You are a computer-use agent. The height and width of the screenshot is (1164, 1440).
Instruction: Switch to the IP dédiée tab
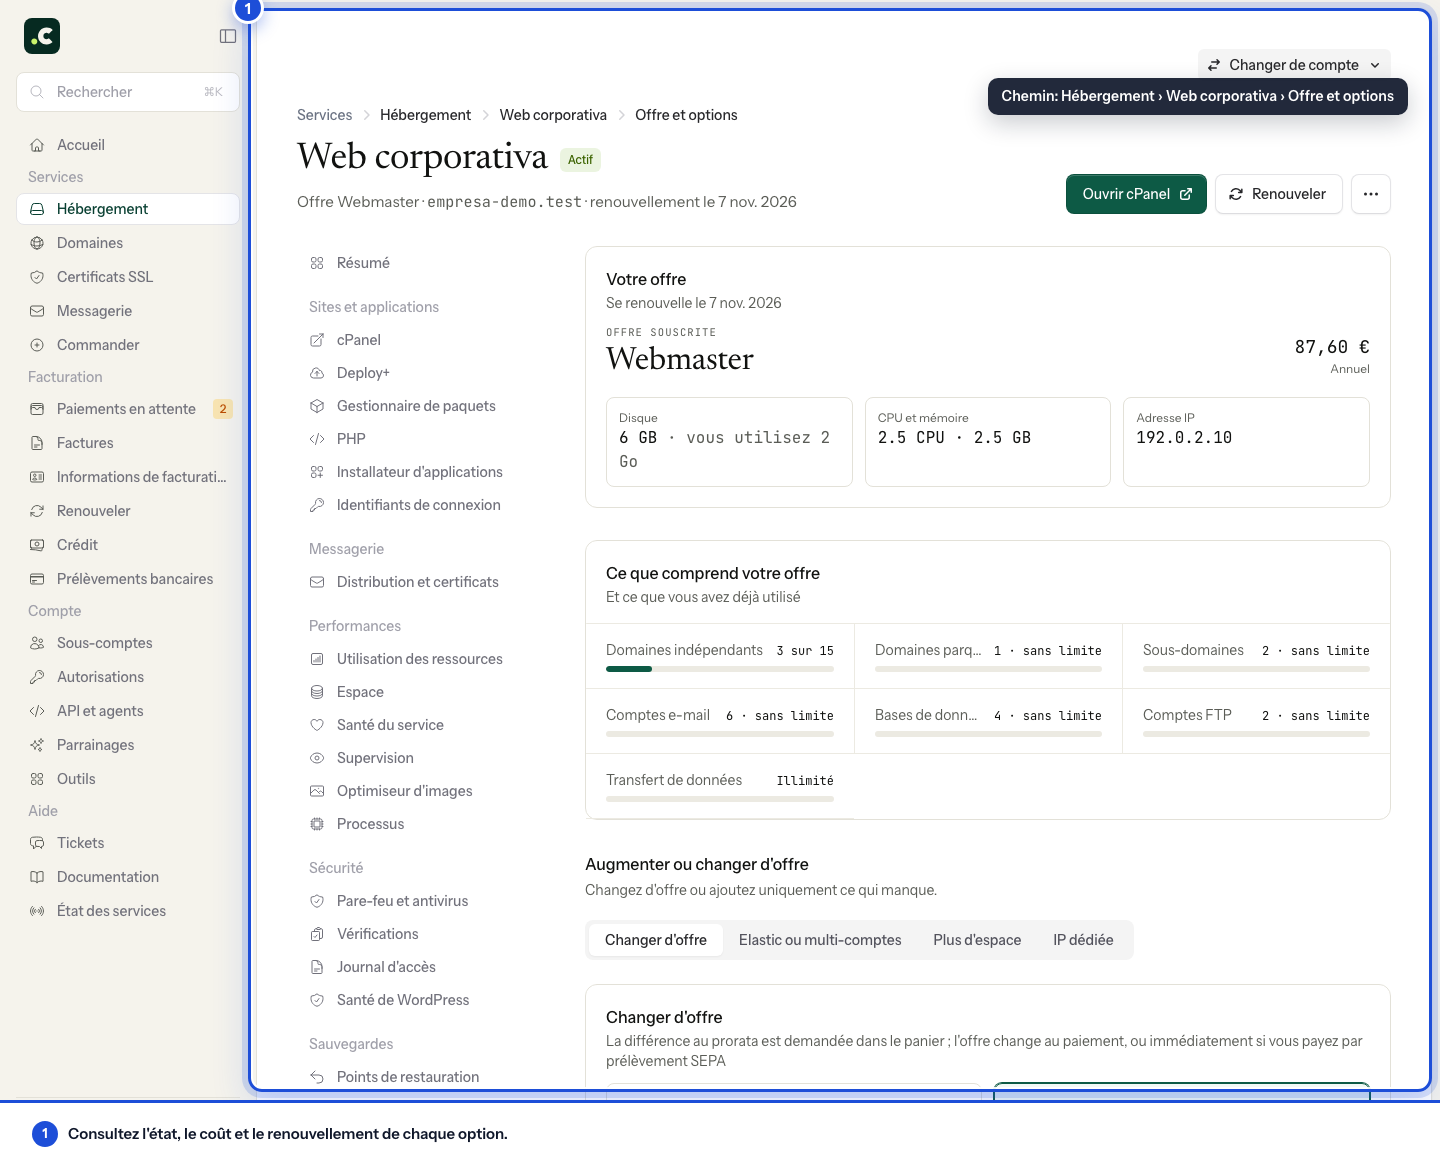[1083, 940]
